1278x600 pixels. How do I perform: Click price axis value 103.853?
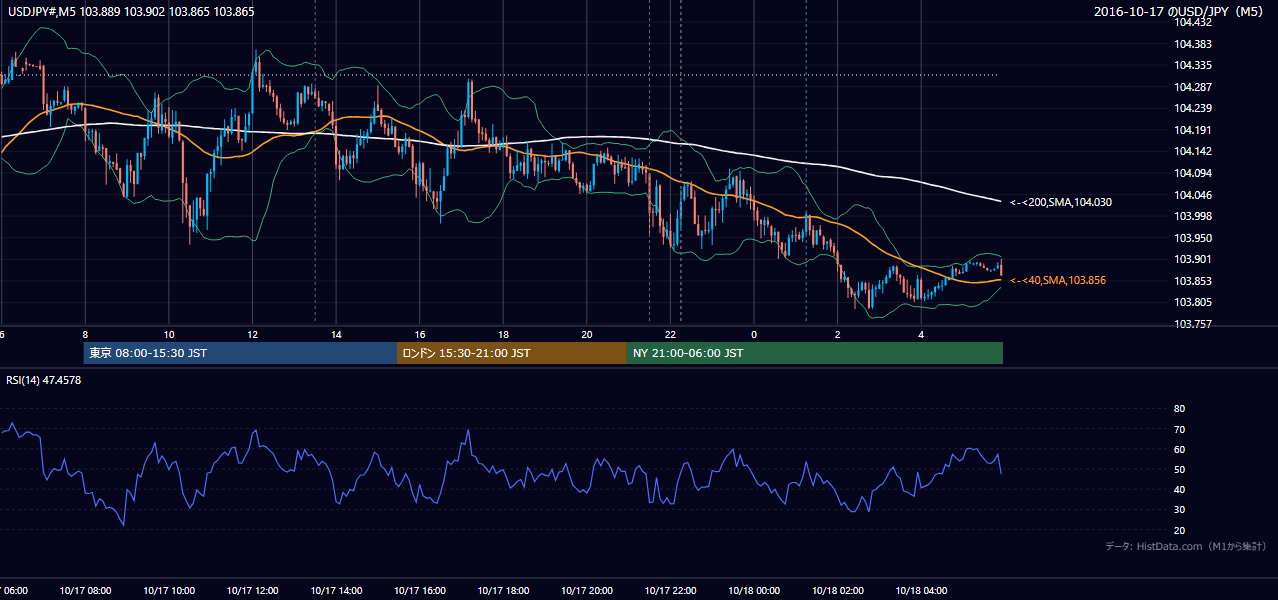pos(1193,281)
